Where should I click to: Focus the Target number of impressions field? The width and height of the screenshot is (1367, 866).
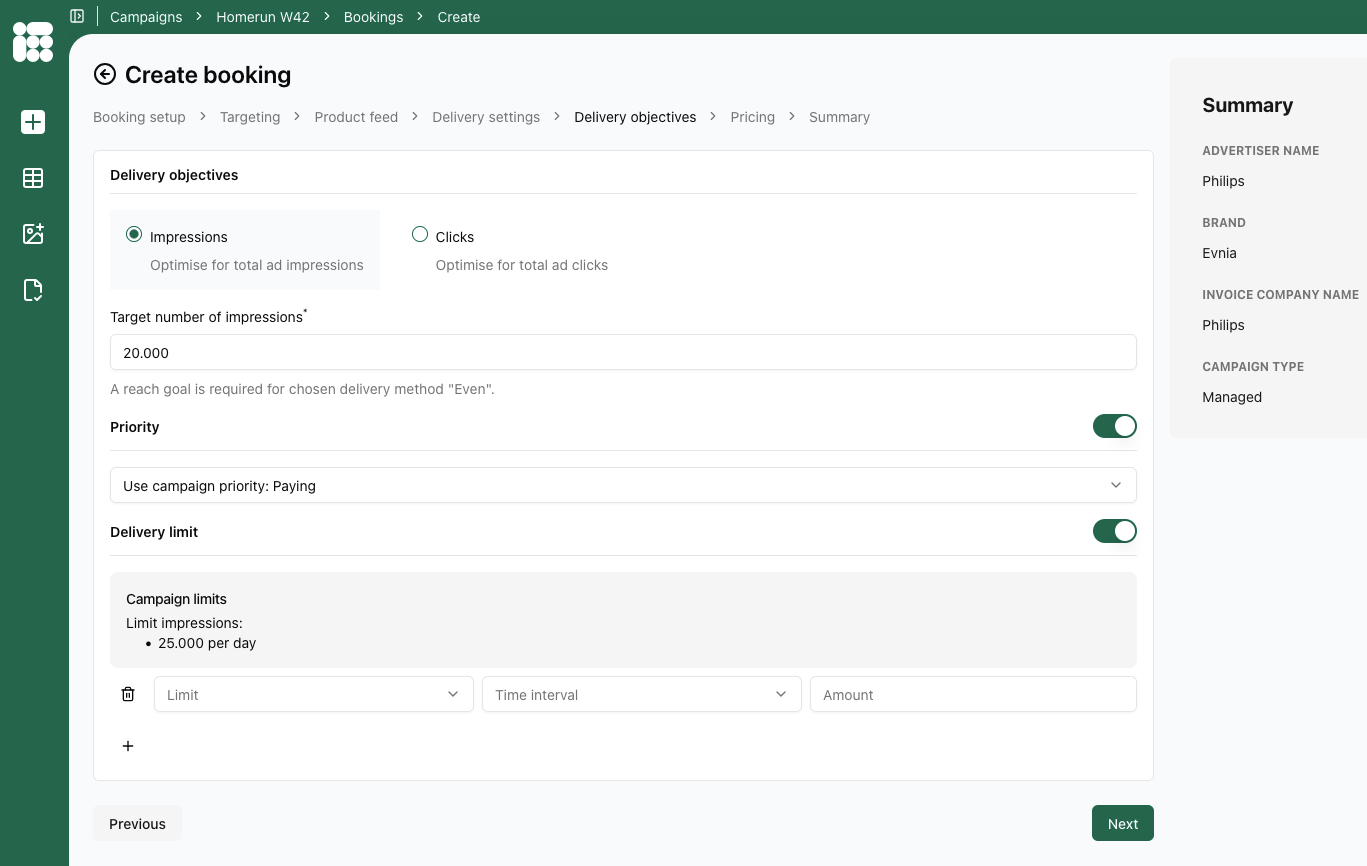pos(623,352)
